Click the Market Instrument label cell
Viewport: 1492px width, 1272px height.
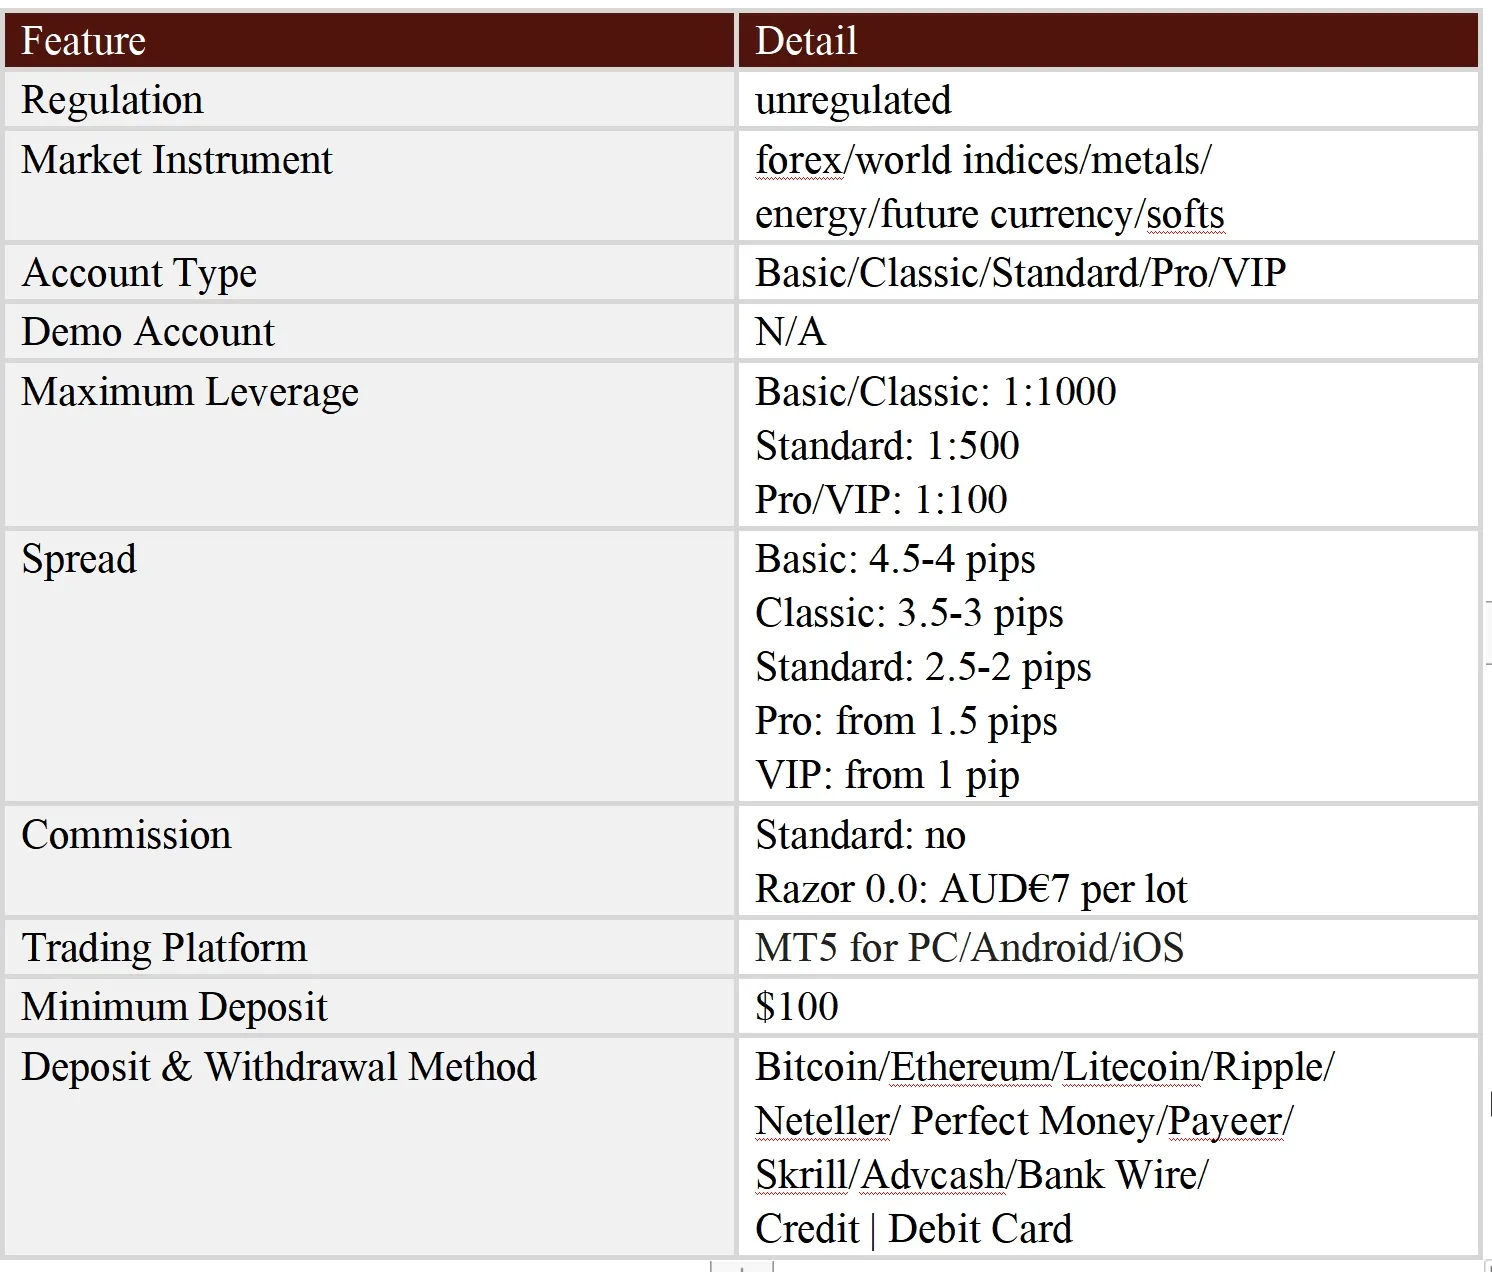[370, 186]
